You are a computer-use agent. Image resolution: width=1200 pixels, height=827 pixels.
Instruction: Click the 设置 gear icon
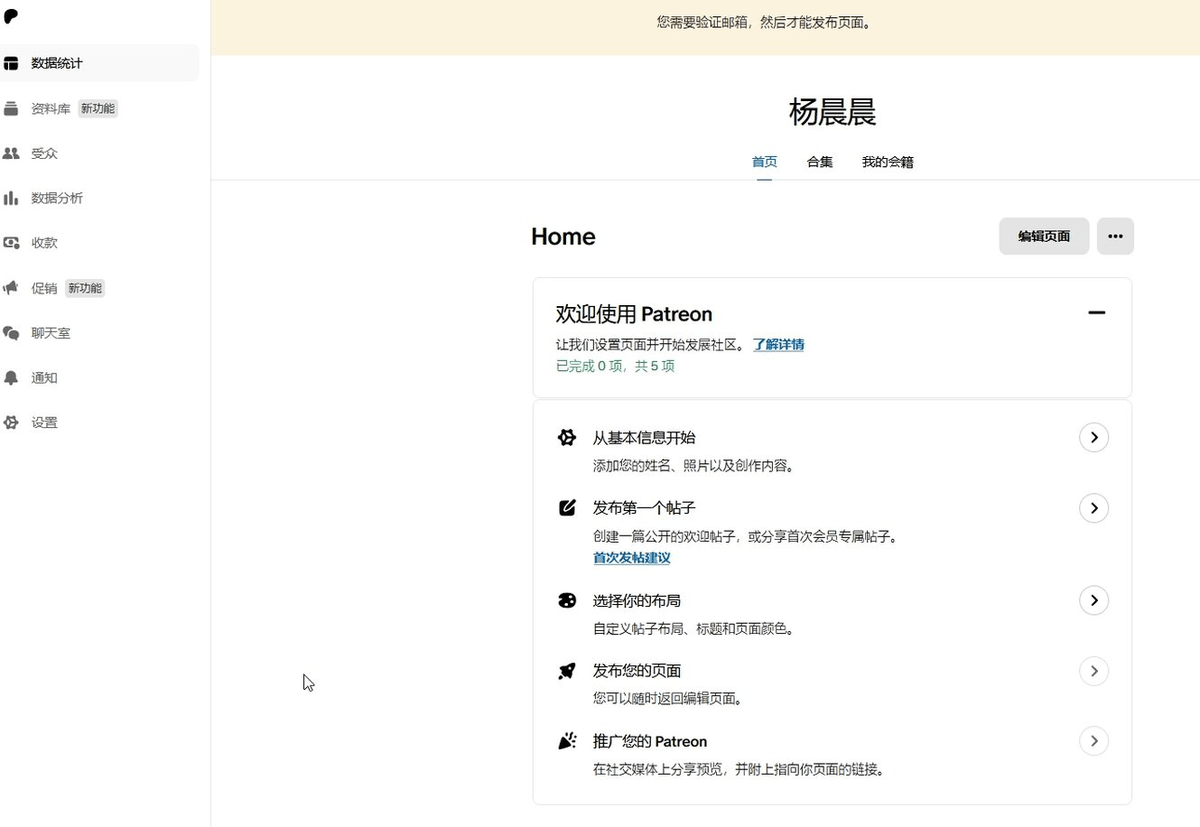pyautogui.click(x=11, y=423)
